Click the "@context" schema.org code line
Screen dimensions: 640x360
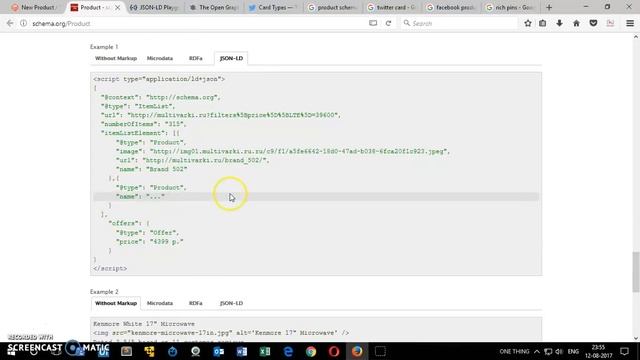(160, 97)
